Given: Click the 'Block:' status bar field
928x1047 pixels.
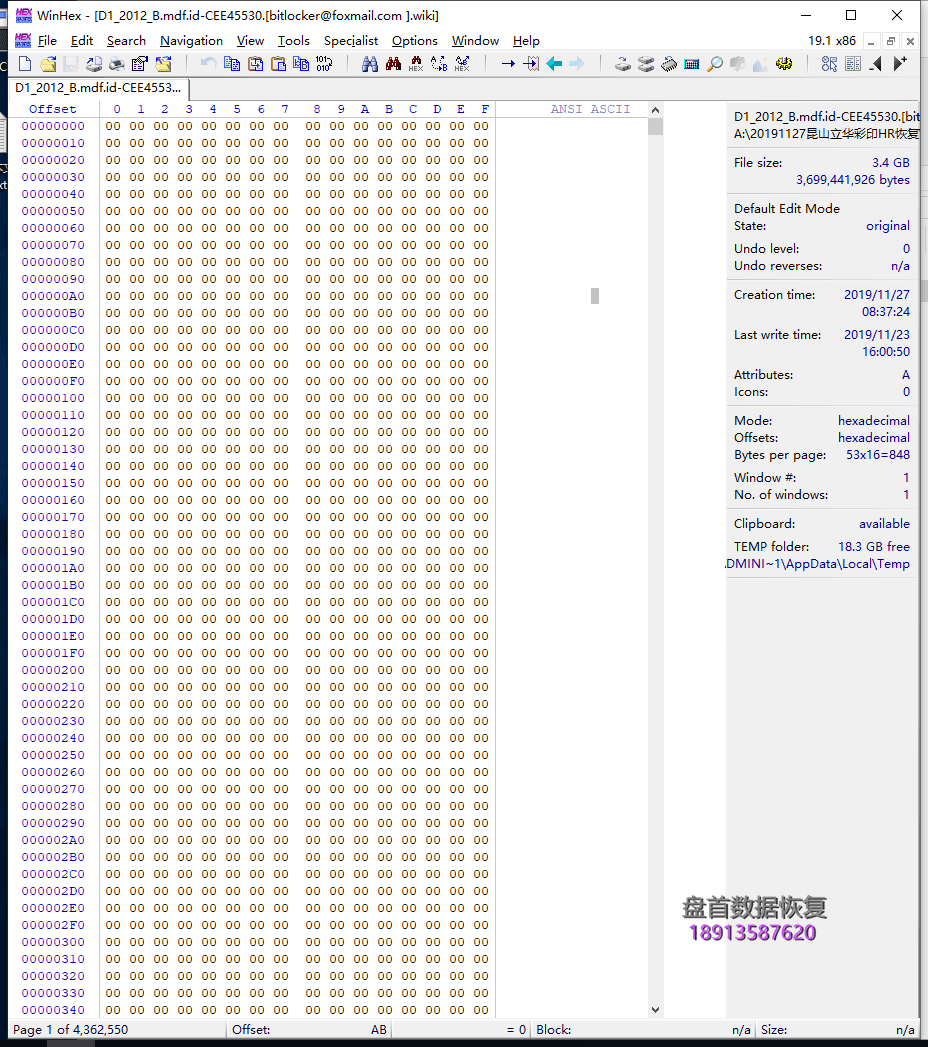Looking at the screenshot, I should pos(643,1030).
